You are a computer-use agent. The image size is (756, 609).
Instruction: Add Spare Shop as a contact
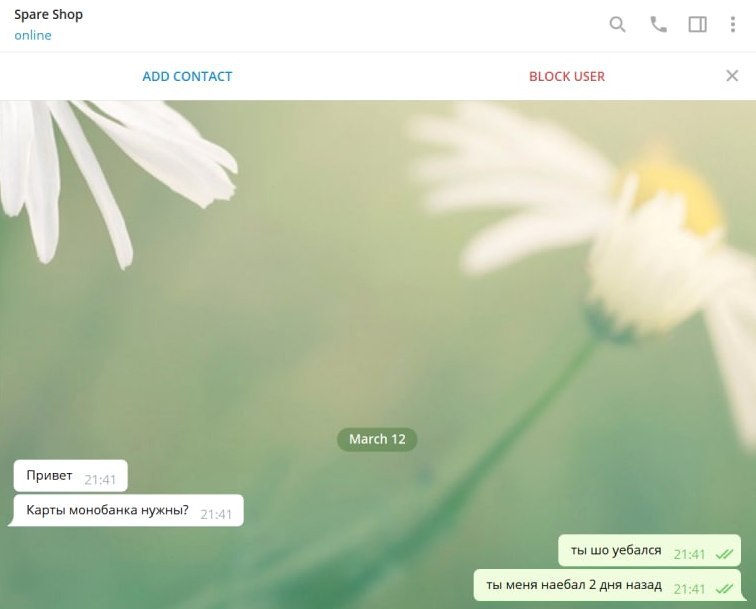tap(187, 76)
